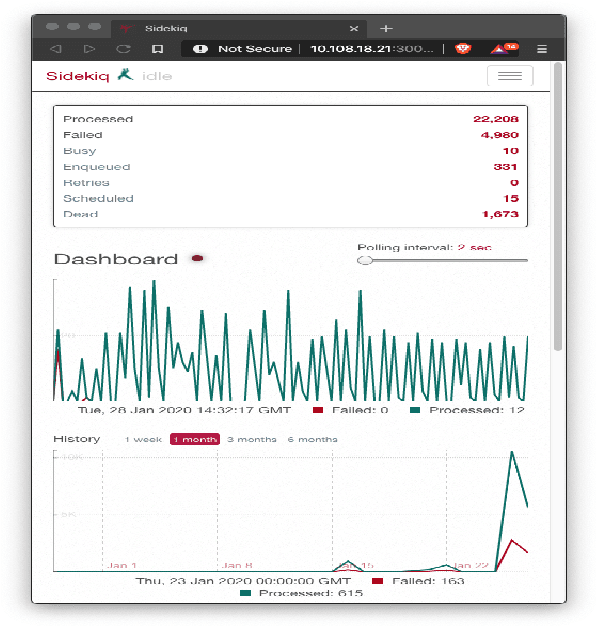Image resolution: width=596 pixels, height=626 pixels.
Task: Reload the page with the refresh icon
Action: (123, 49)
